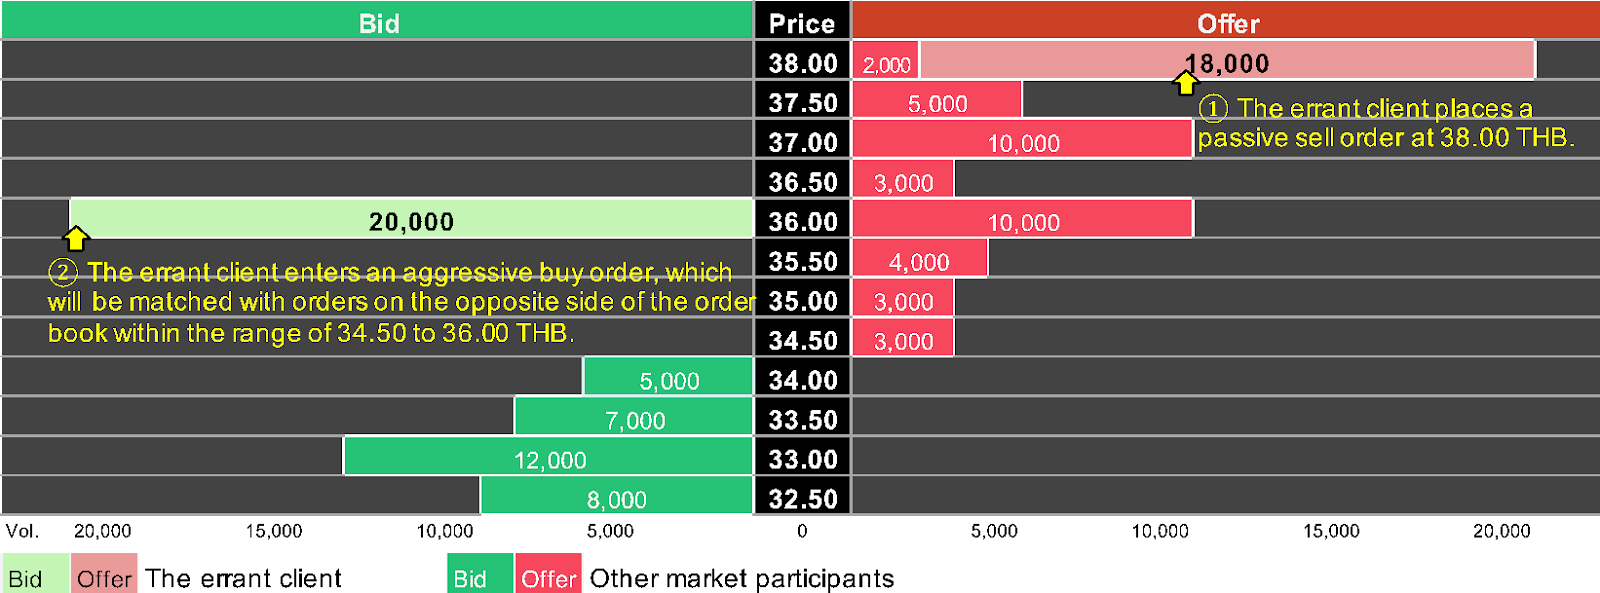Image resolution: width=1600 pixels, height=593 pixels.
Task: Click the green Bid column header
Action: [378, 21]
